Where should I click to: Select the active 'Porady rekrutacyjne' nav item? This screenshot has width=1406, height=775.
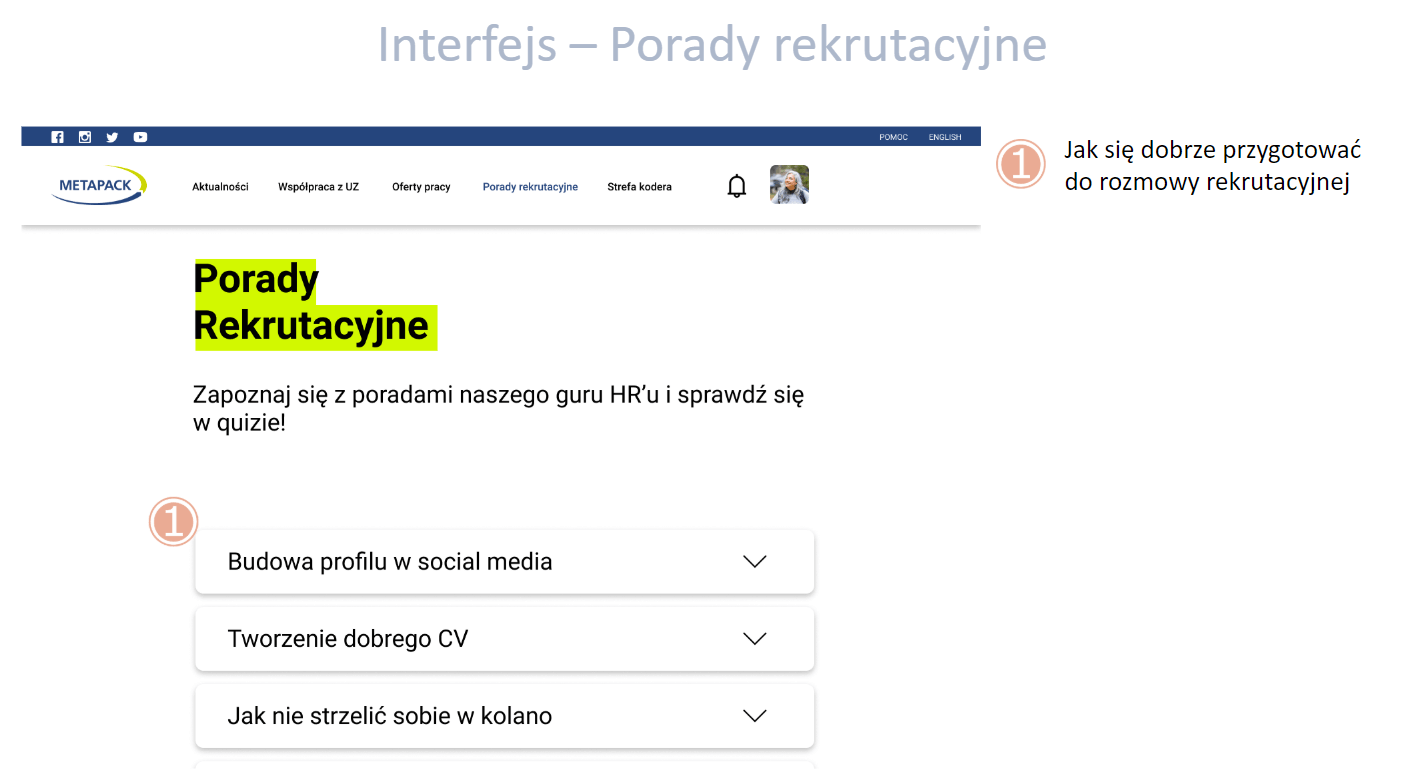(530, 187)
